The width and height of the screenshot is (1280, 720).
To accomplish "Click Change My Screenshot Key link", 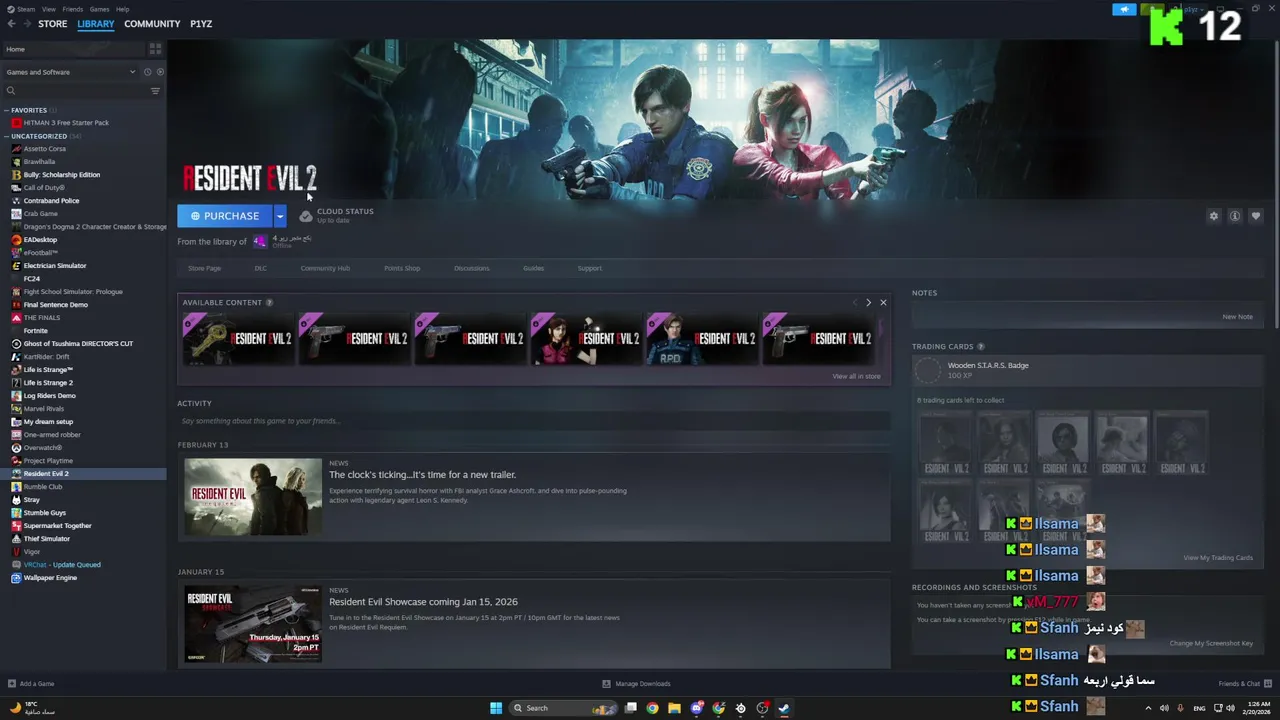I will pos(1211,643).
